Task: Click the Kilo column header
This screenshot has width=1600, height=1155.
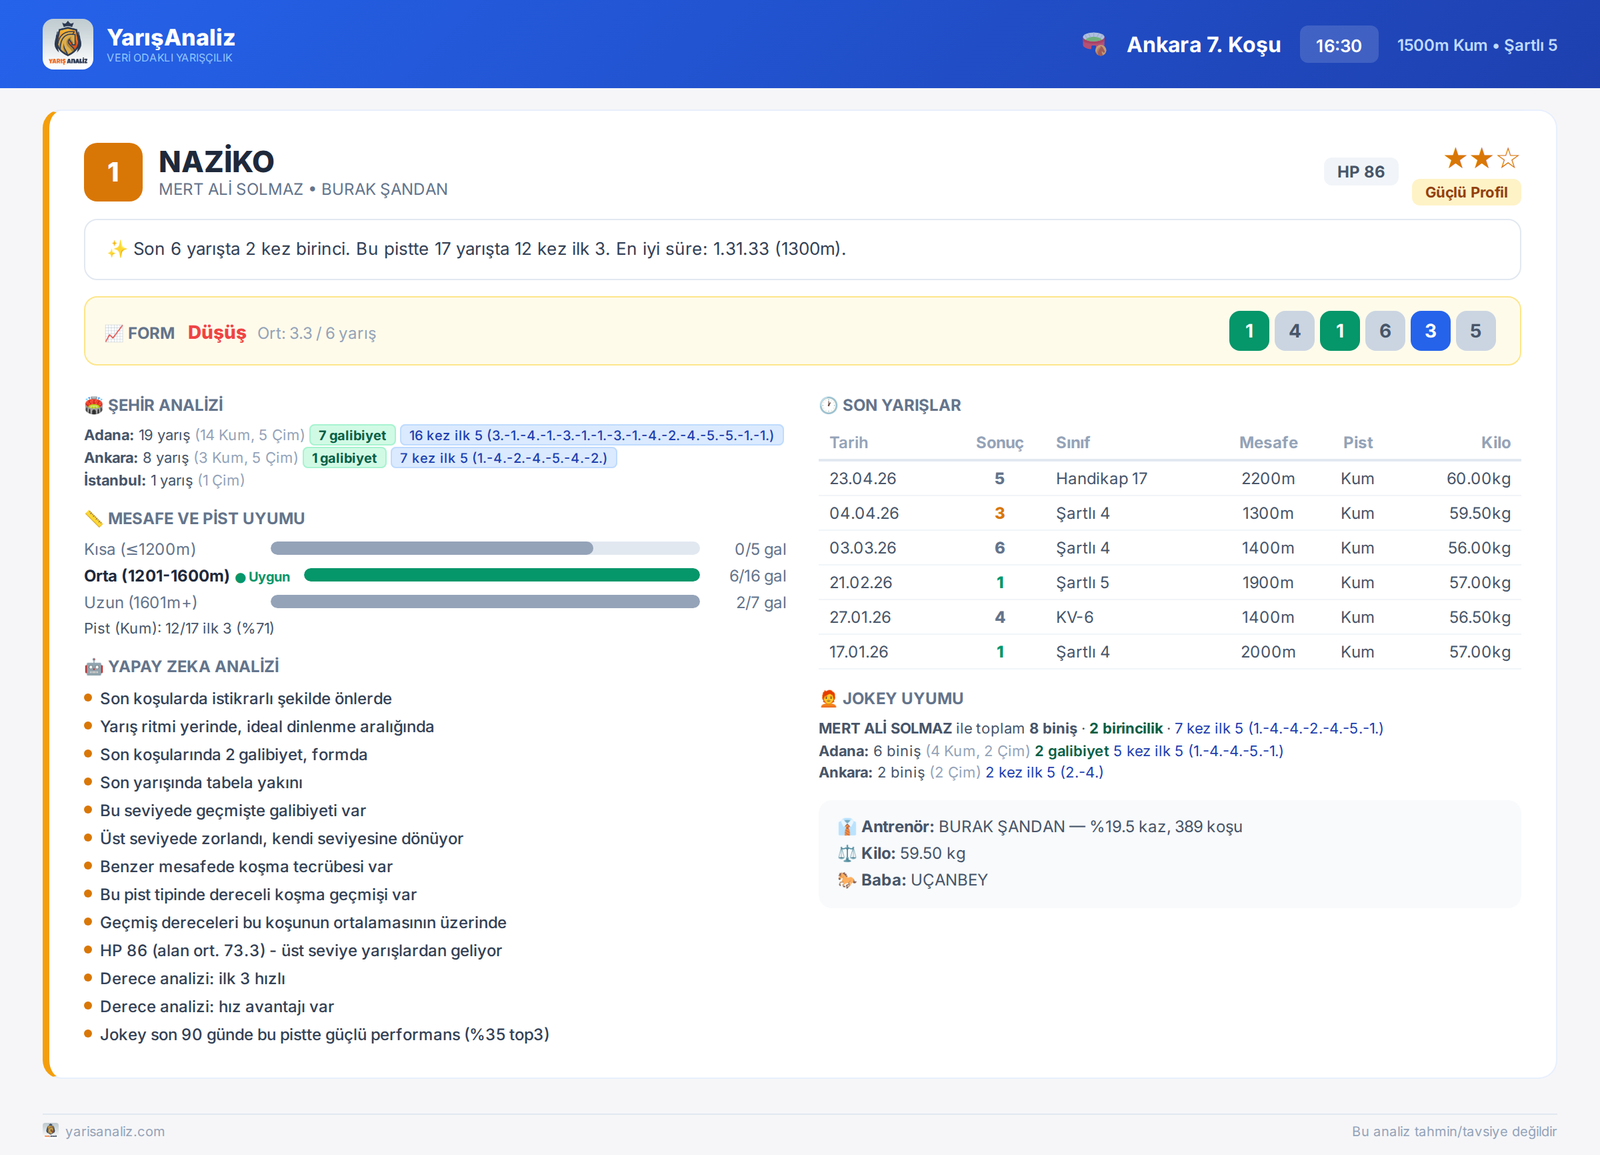Action: coord(1496,442)
